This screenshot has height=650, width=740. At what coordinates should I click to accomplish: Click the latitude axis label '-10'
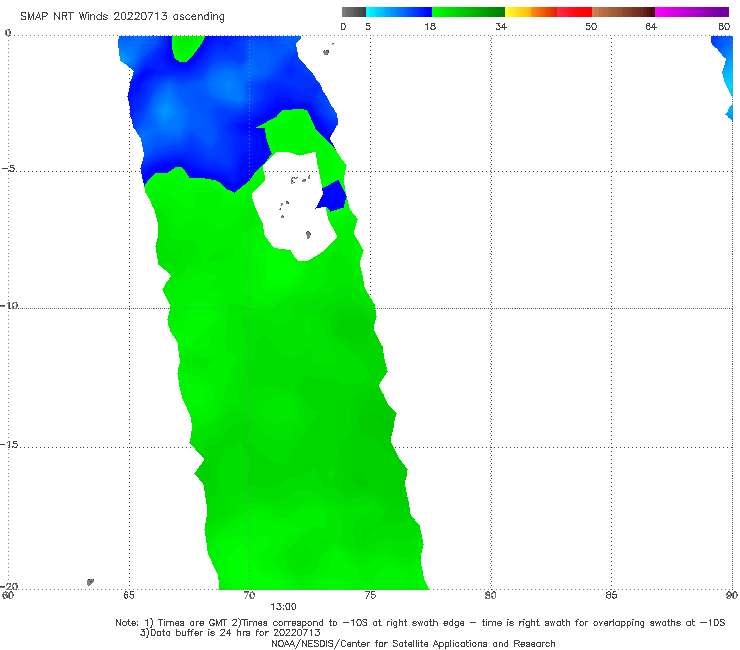(9, 305)
